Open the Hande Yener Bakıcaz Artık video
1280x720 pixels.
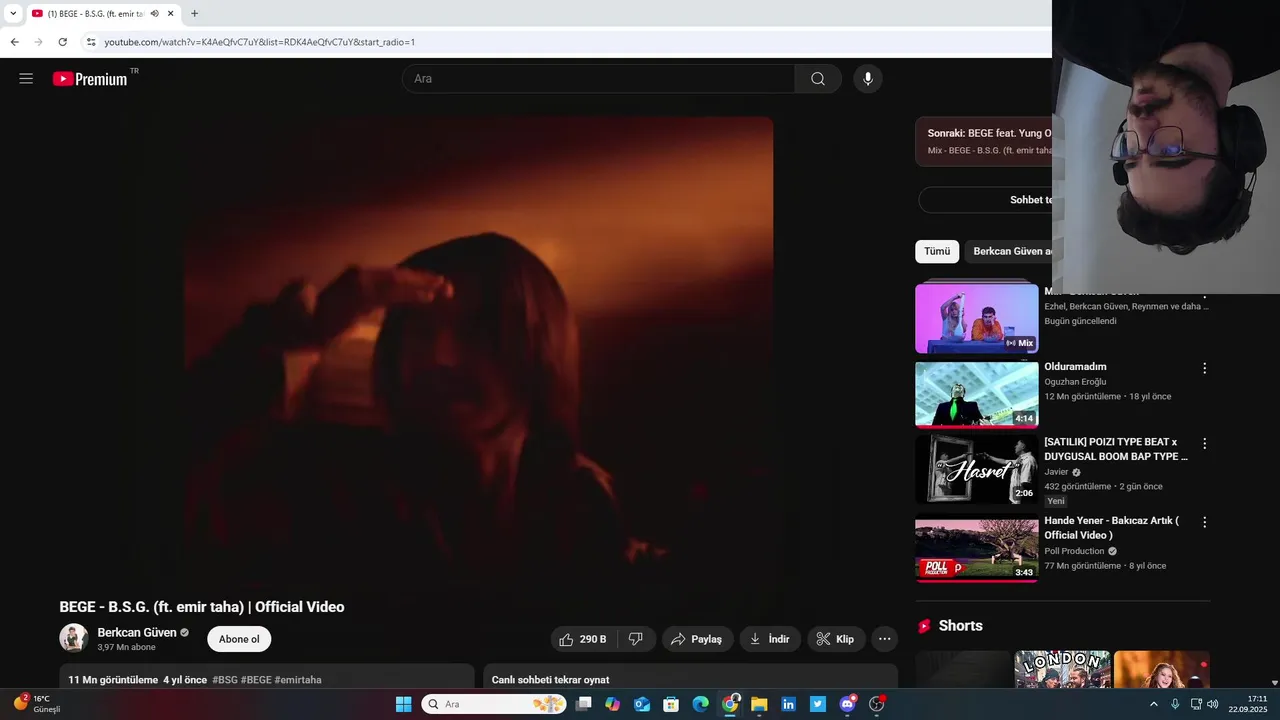1112,528
